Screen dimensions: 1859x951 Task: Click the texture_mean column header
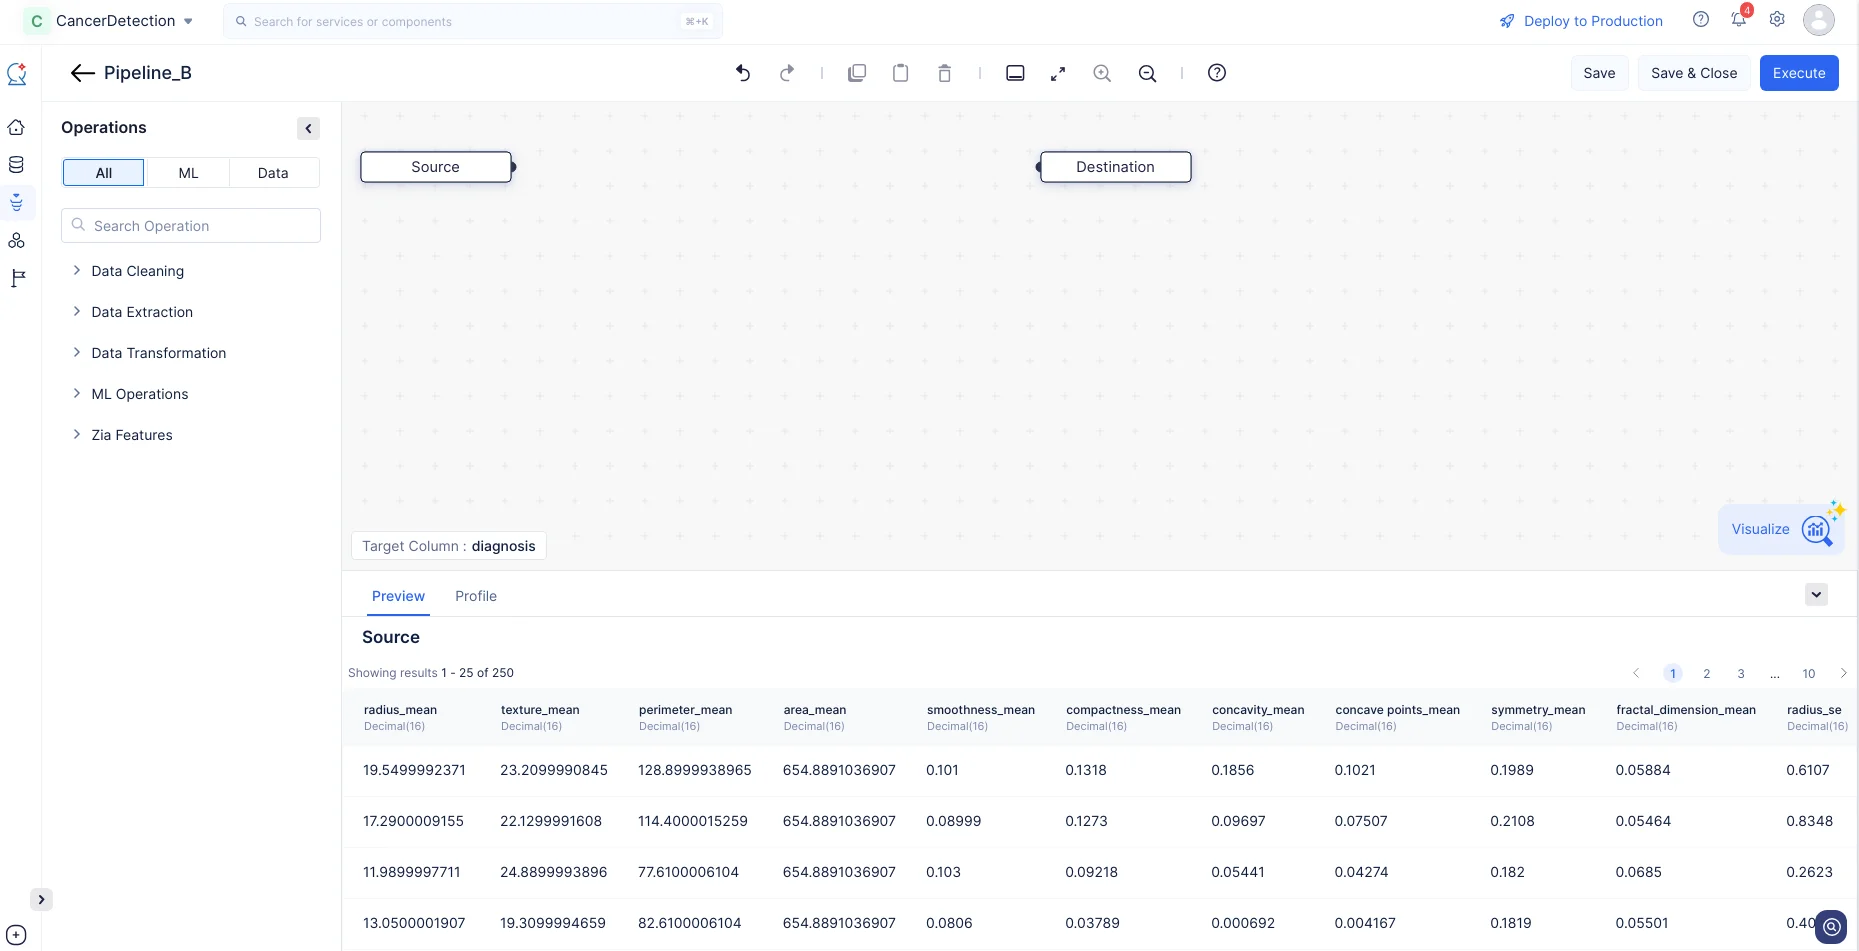point(540,710)
